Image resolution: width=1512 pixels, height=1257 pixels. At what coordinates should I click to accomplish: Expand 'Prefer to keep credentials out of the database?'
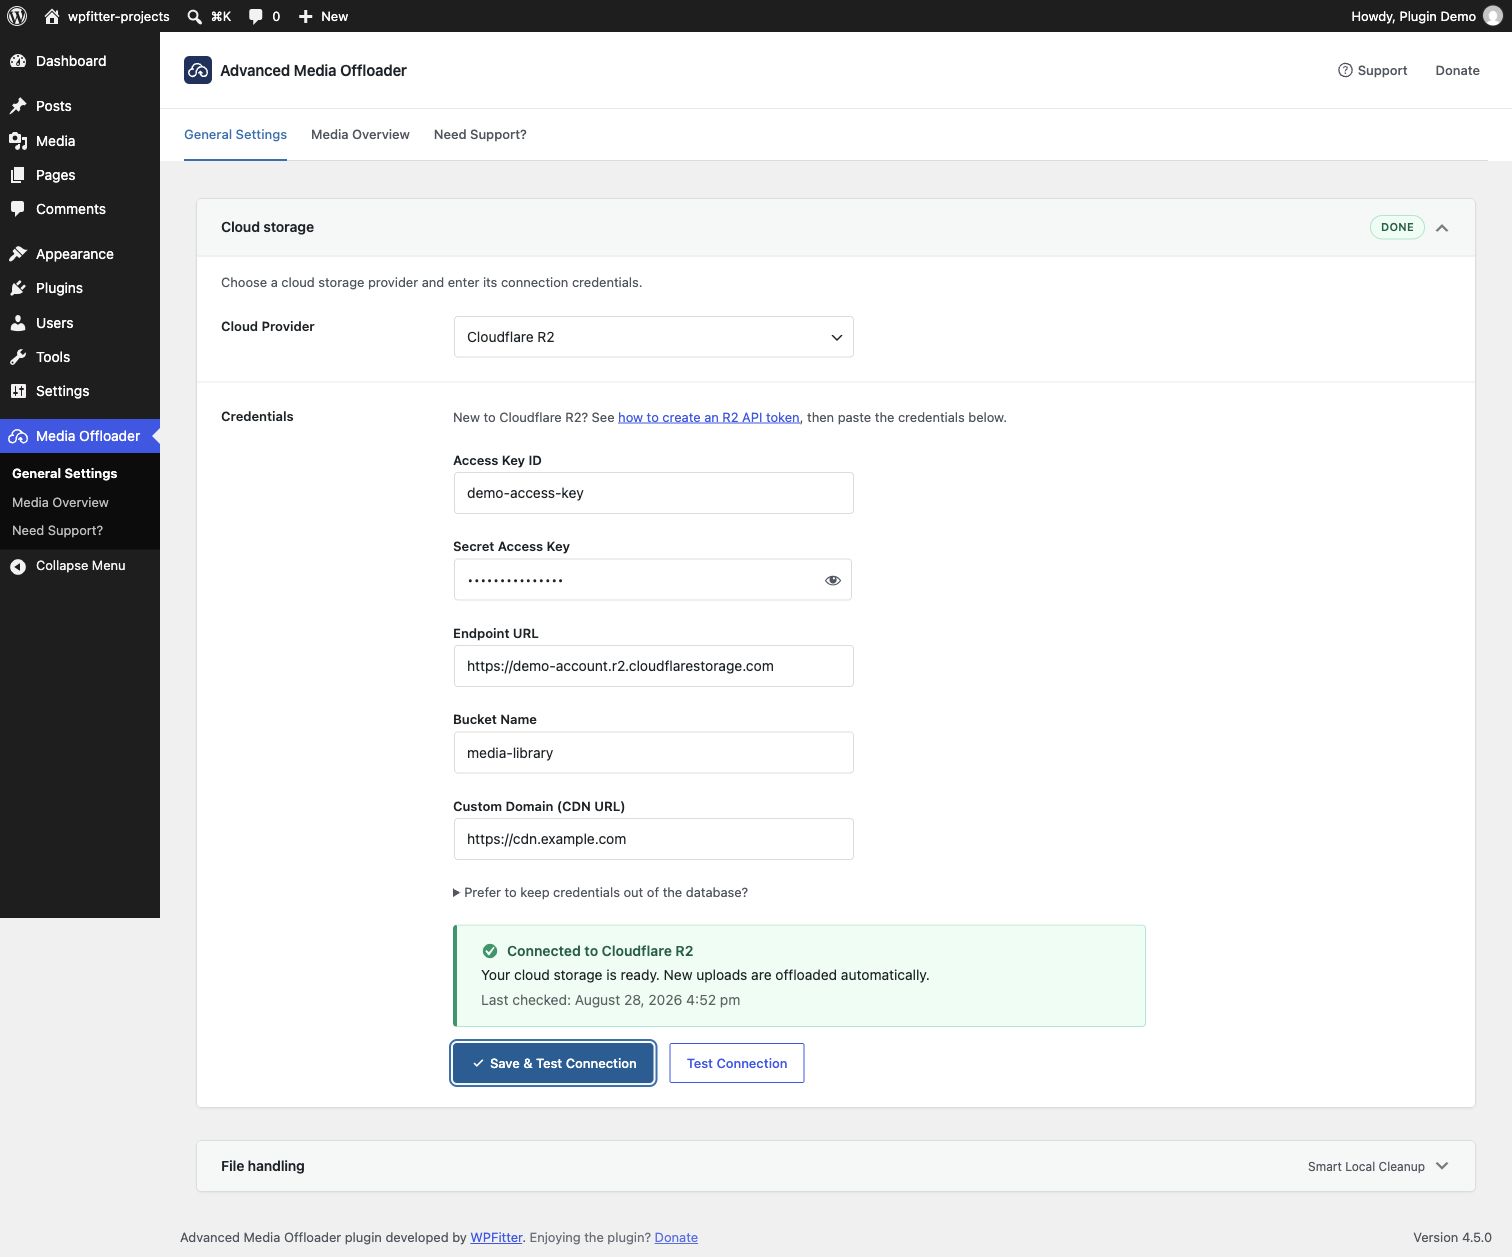(x=600, y=892)
